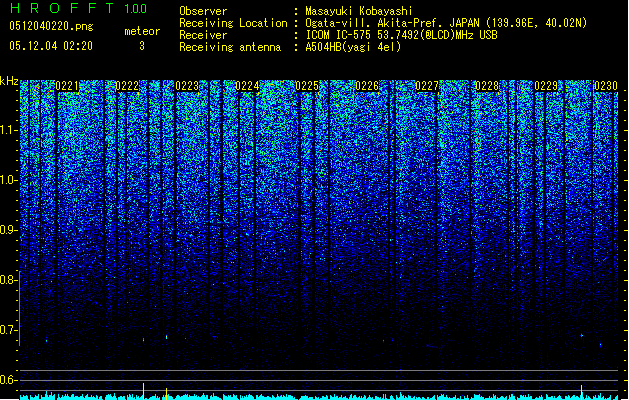Click the Receiver label
This screenshot has width=629, height=400.
(x=203, y=35)
